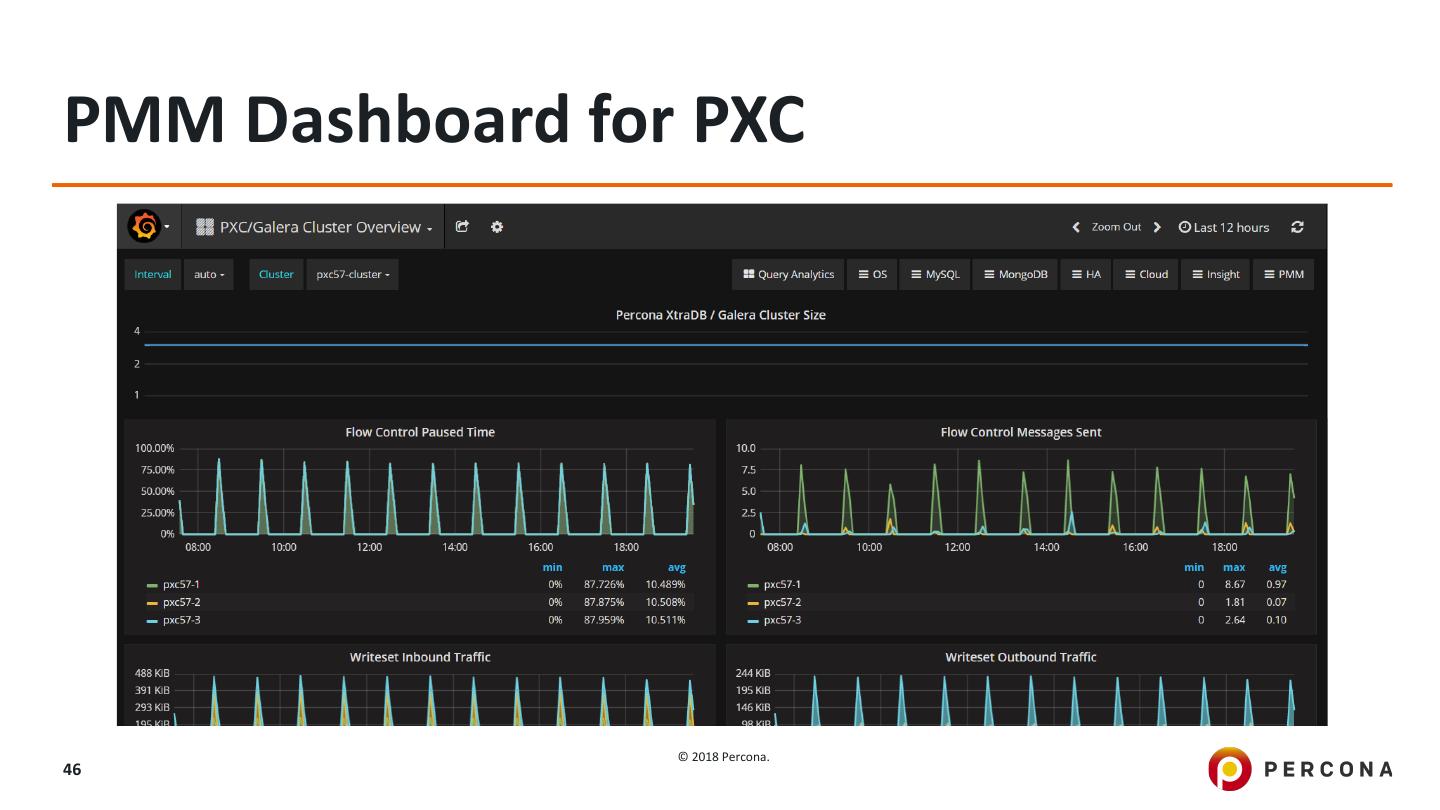Viewport: 1440px width, 810px height.
Task: Toggle pxc57-2 series in Flow Control Messages Sent legend
Action: click(782, 602)
